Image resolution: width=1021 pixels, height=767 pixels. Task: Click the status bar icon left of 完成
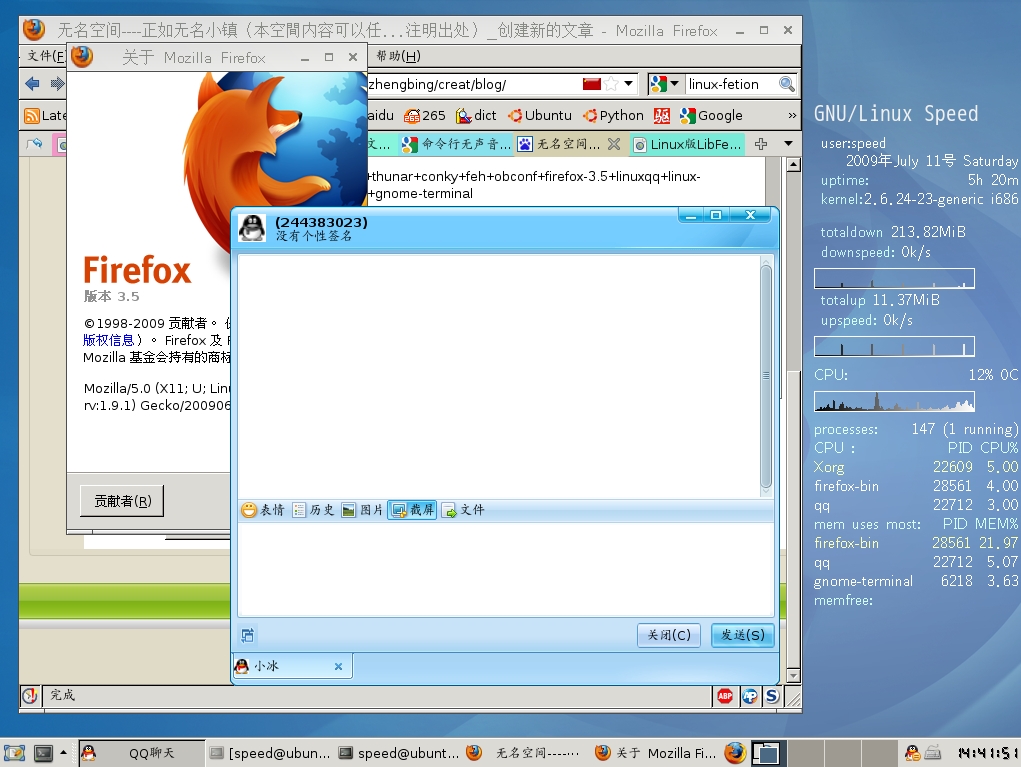30,696
